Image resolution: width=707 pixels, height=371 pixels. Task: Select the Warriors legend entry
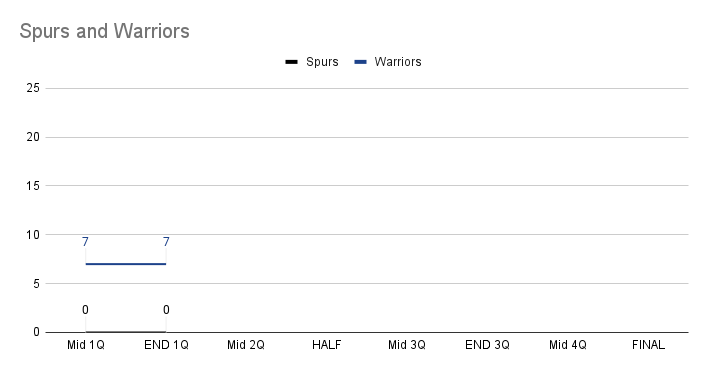(x=388, y=62)
